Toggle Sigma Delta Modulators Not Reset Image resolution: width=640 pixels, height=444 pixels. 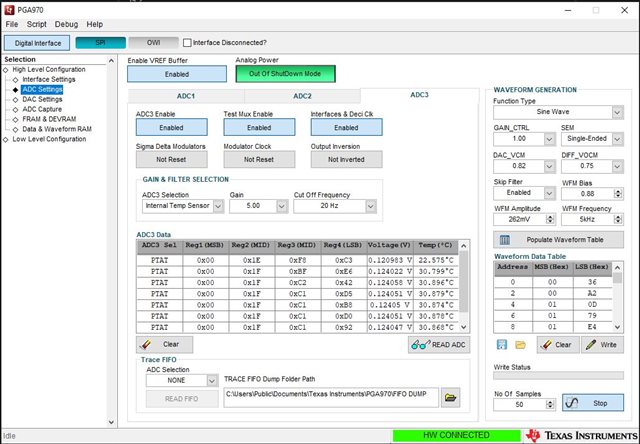tap(171, 159)
